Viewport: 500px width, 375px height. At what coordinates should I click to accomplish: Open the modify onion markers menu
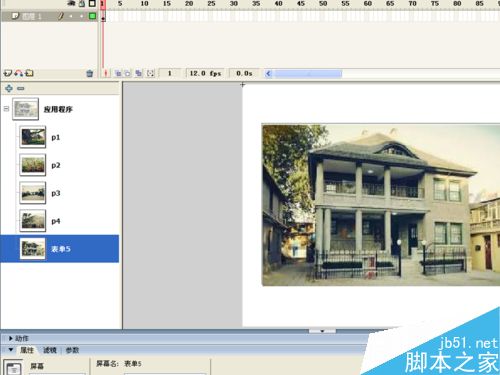click(x=150, y=73)
